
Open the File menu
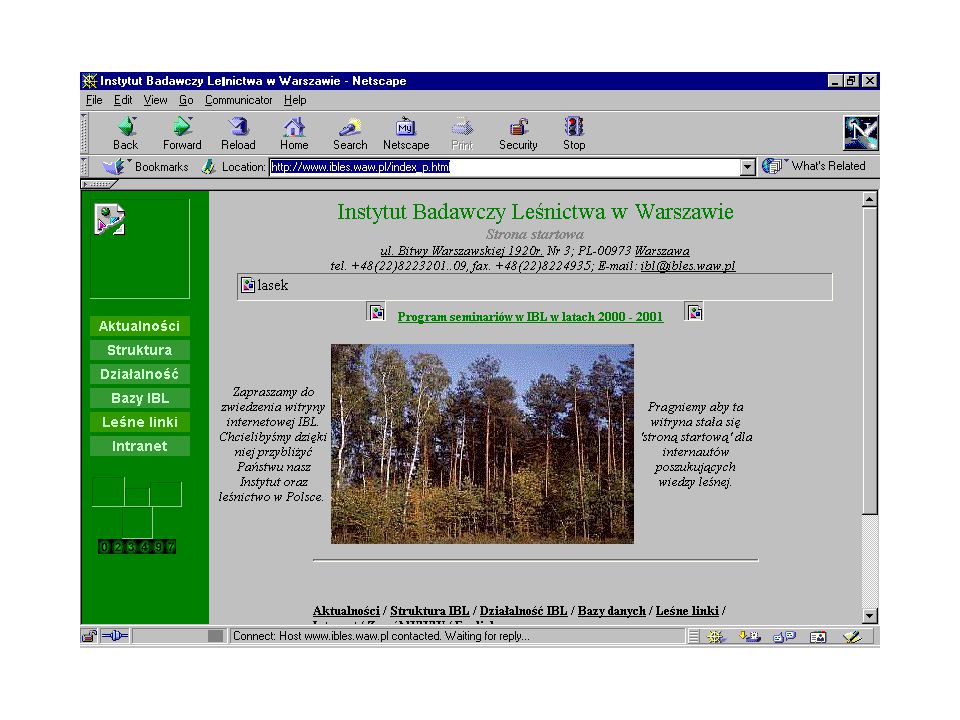(94, 100)
